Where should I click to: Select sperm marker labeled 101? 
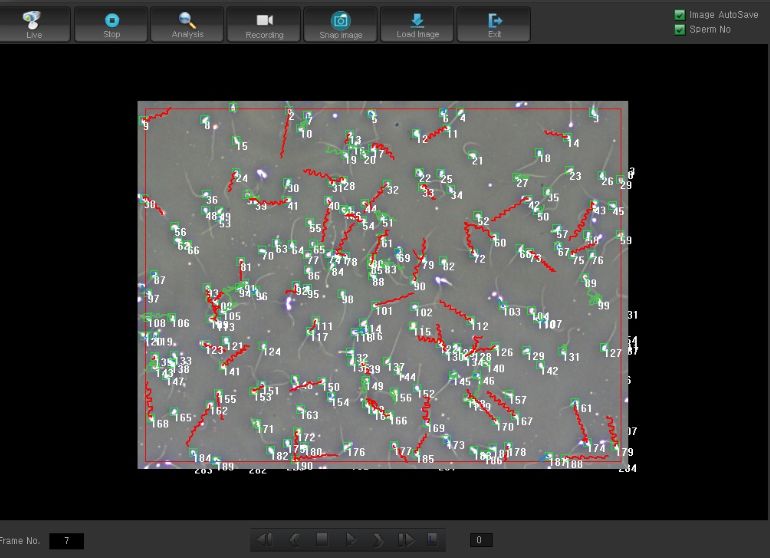383,311
